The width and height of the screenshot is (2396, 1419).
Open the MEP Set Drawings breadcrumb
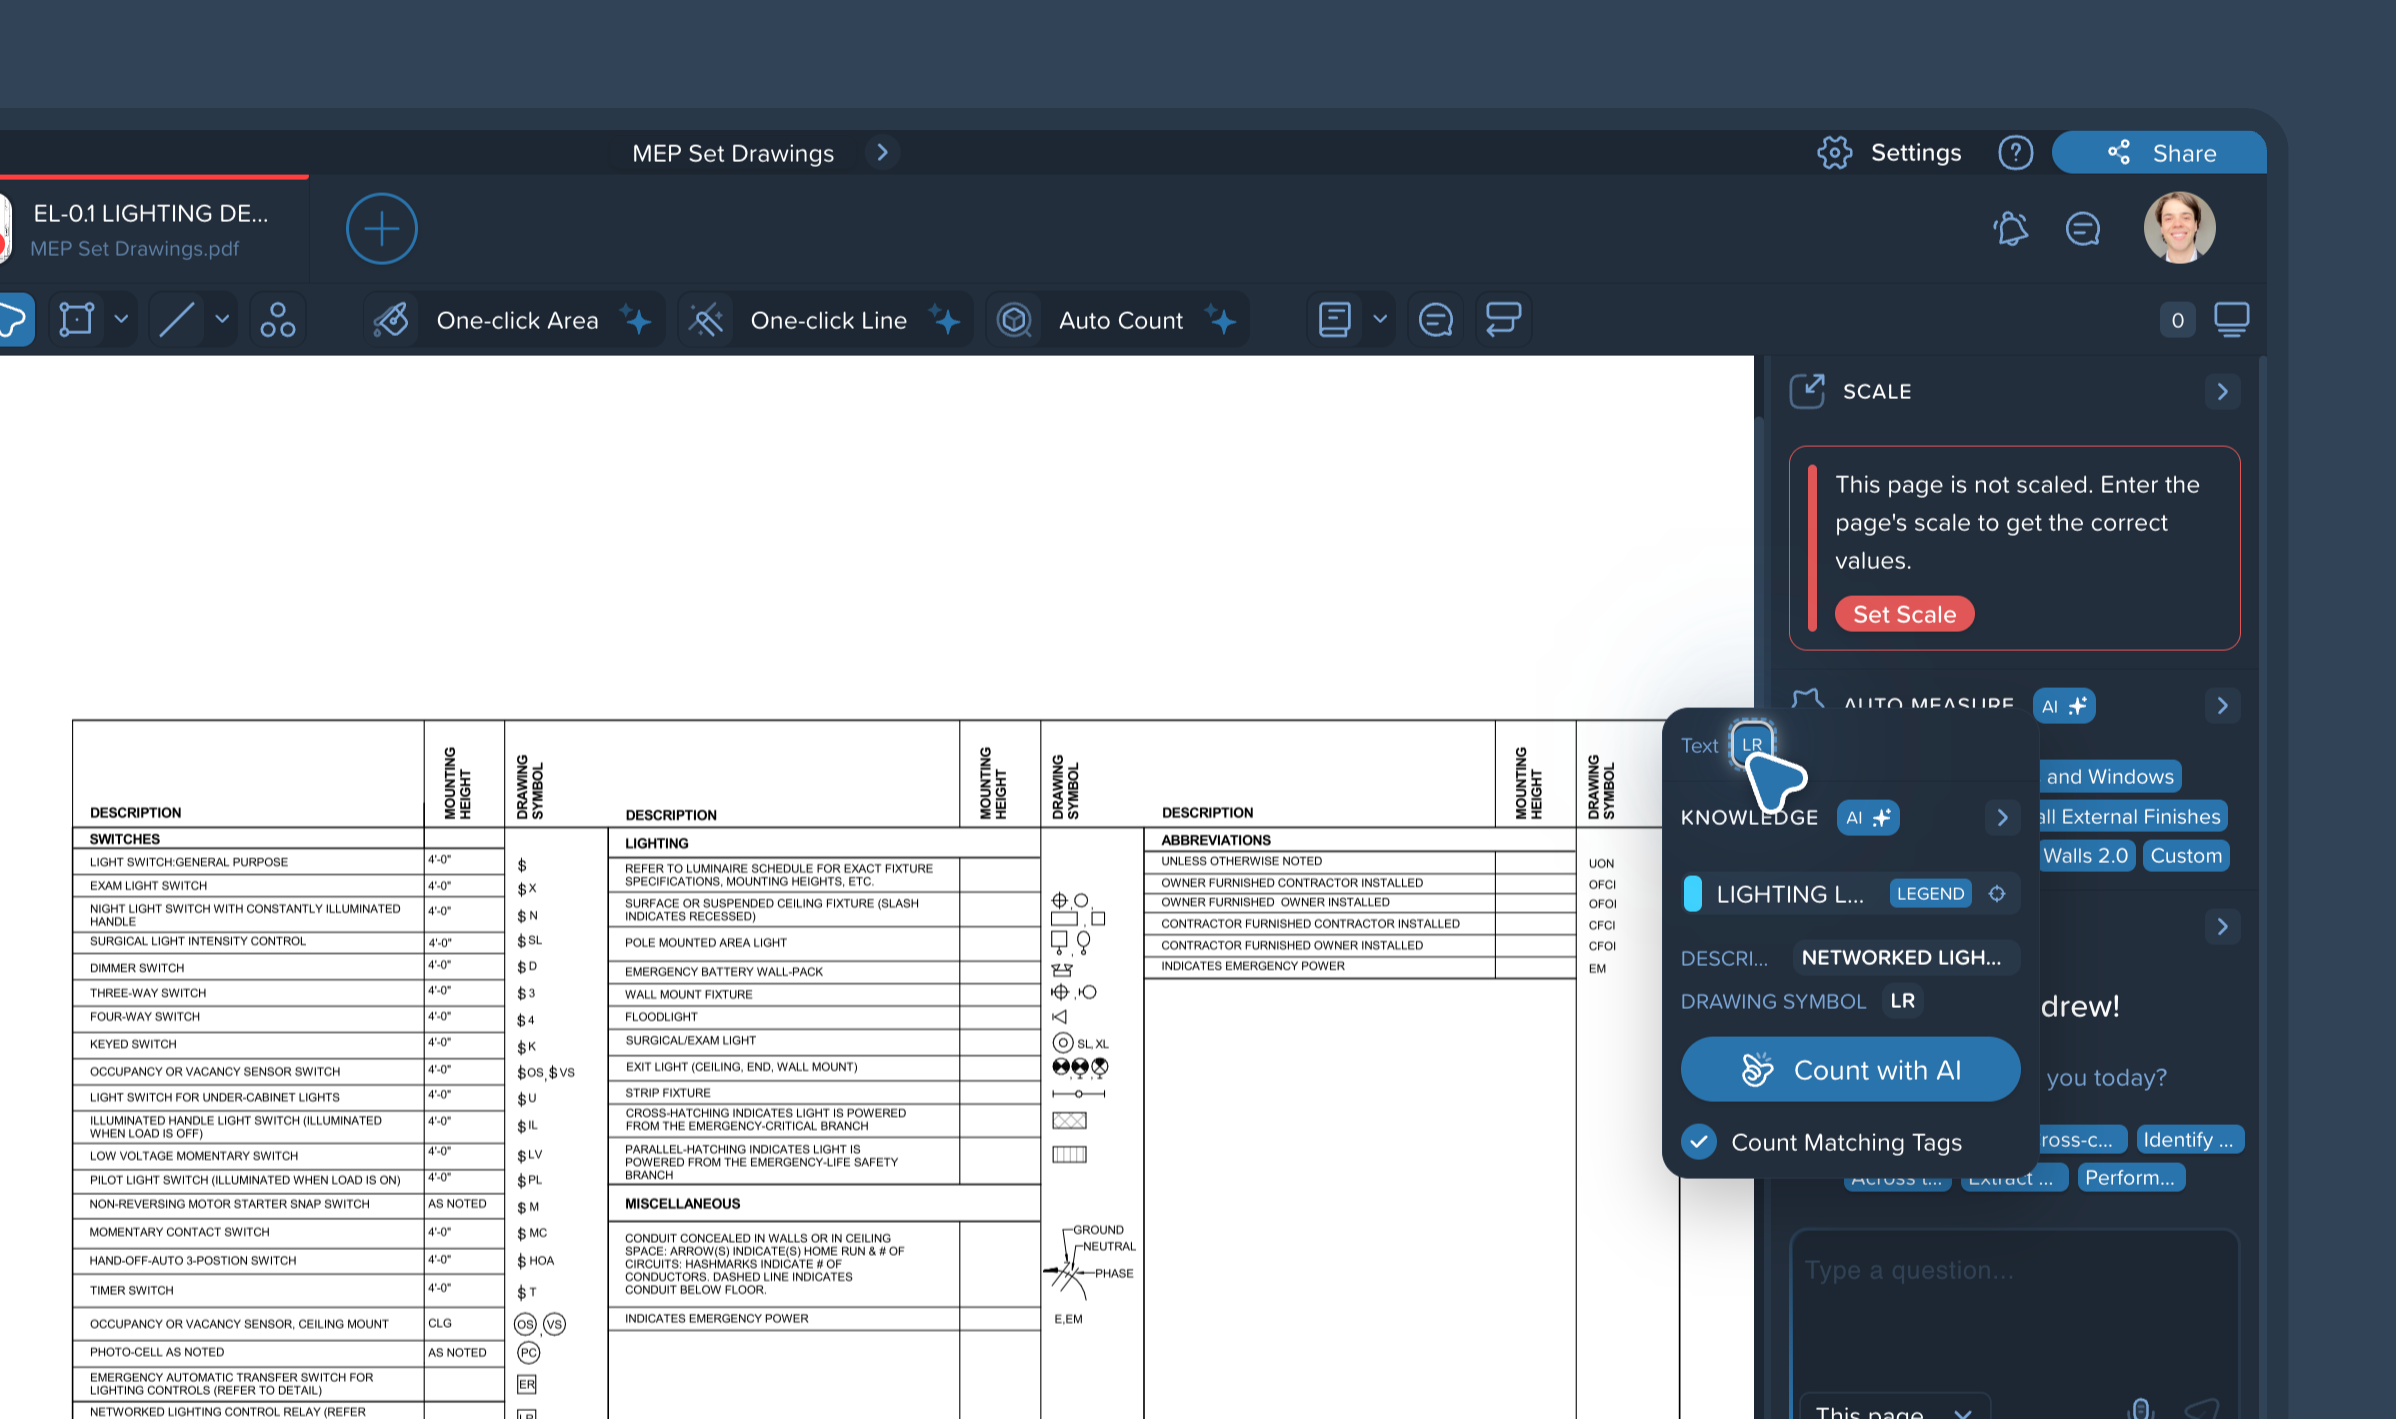point(733,153)
